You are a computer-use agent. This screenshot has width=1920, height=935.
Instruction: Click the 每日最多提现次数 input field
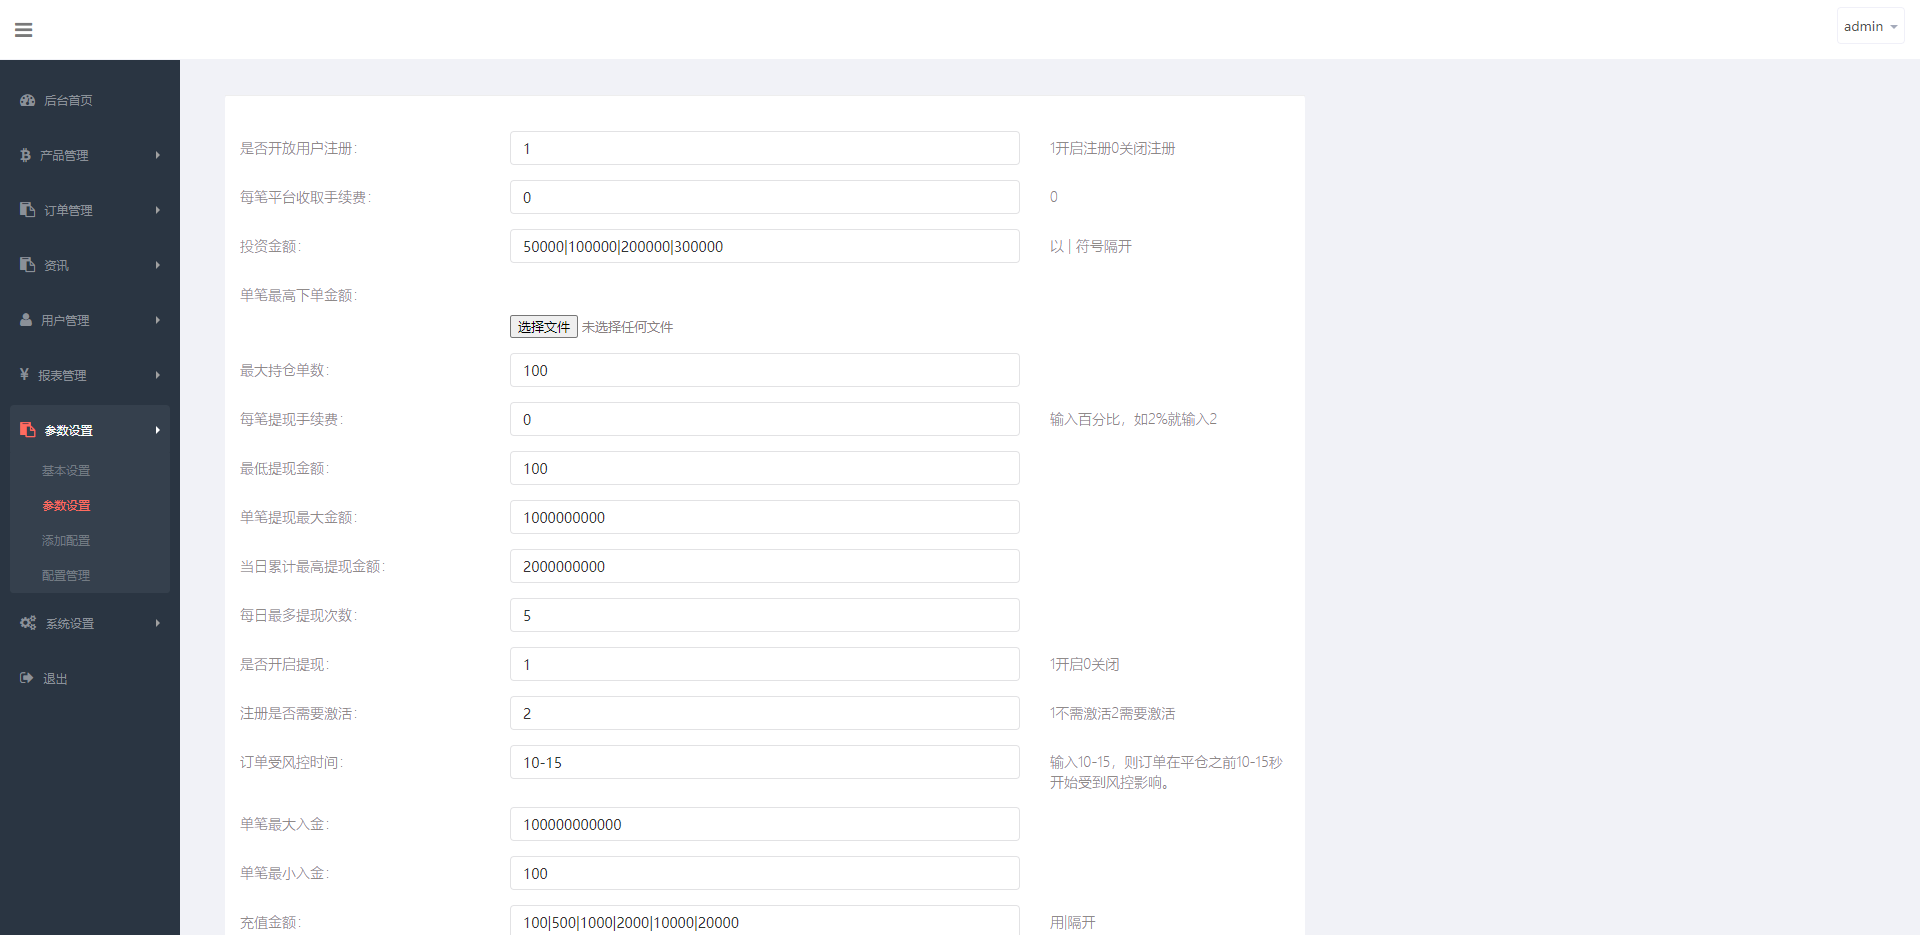[x=765, y=615]
